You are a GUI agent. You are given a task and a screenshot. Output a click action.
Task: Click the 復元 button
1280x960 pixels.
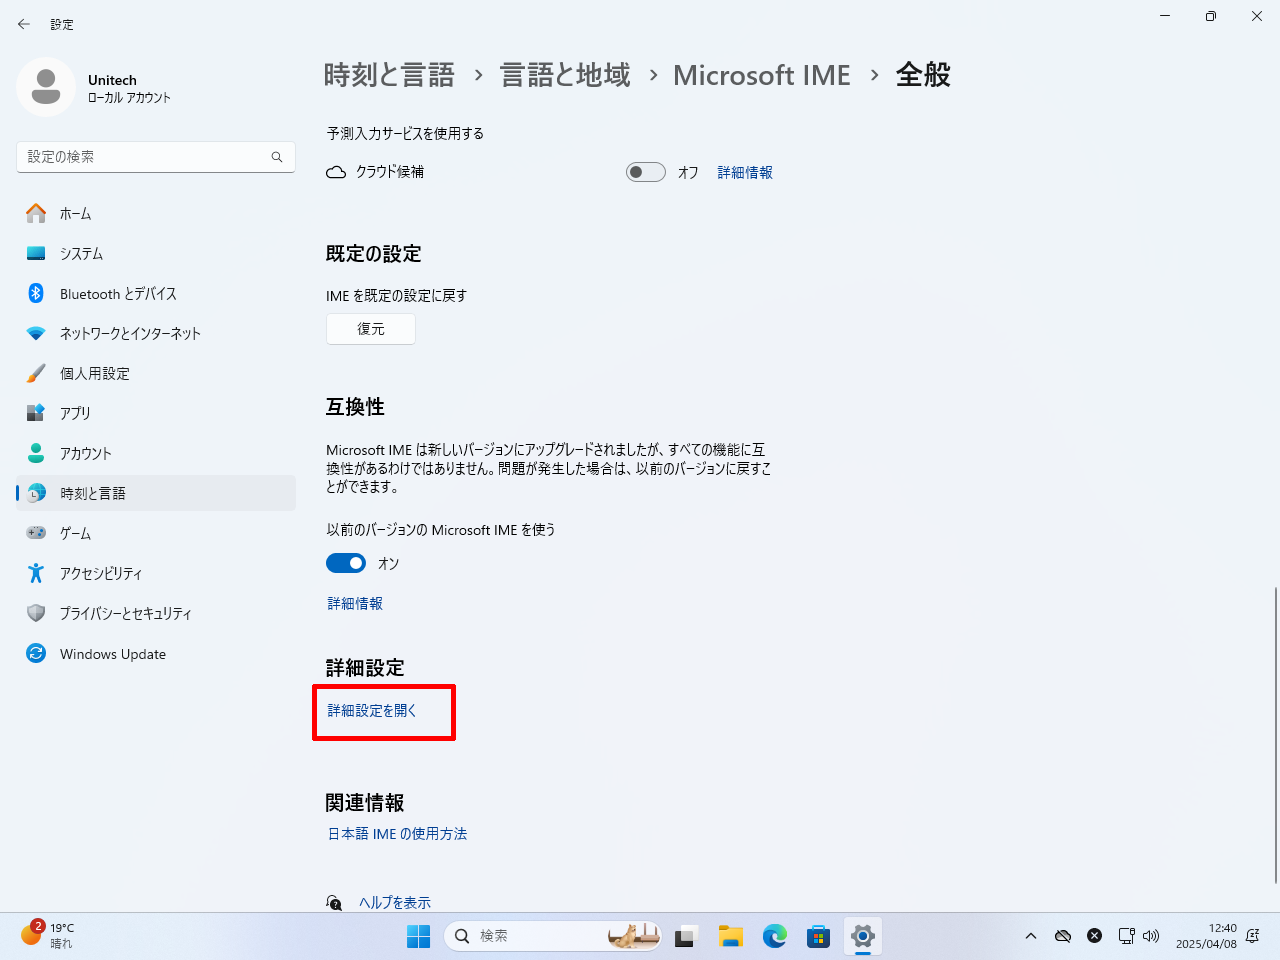tap(371, 329)
